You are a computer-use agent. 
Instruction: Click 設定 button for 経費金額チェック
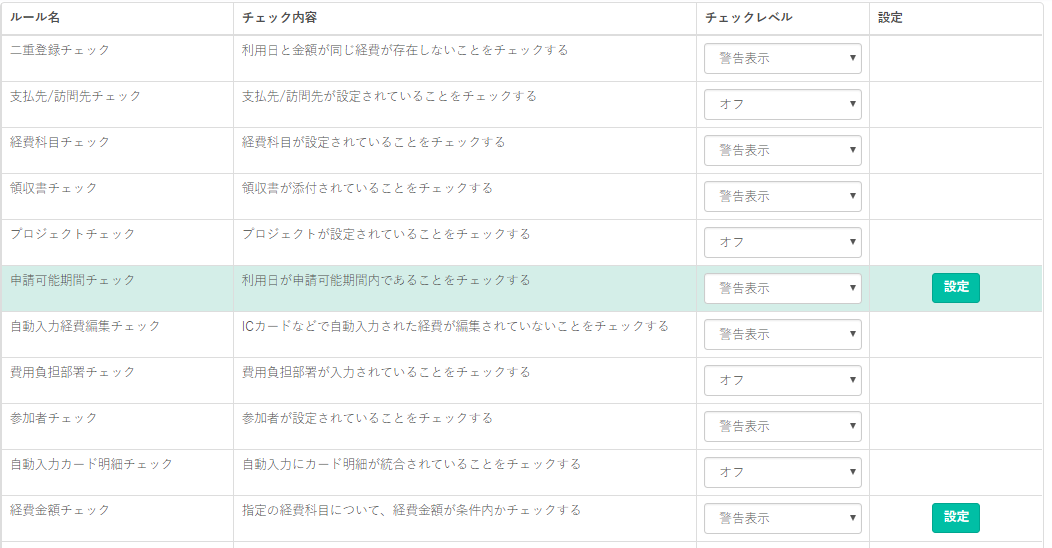click(955, 518)
